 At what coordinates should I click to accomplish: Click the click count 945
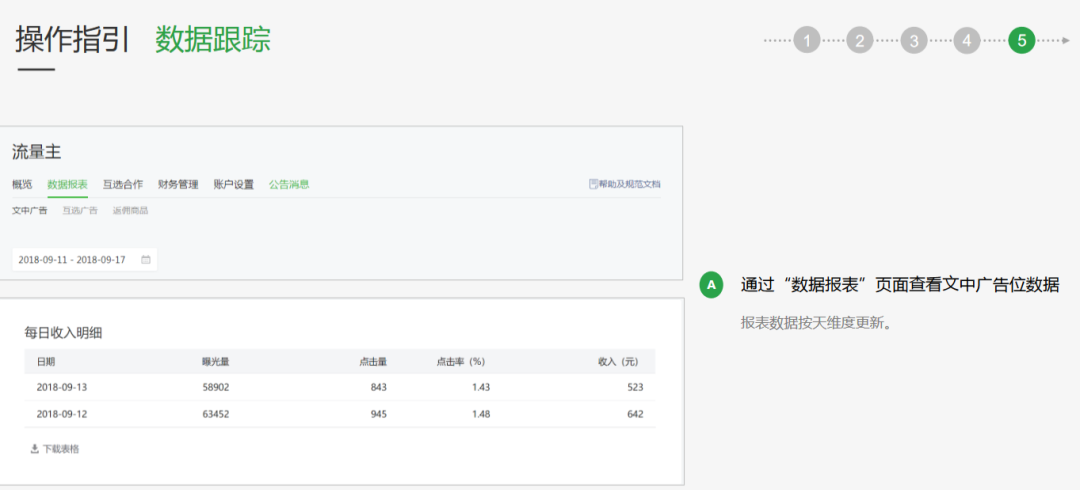[379, 414]
